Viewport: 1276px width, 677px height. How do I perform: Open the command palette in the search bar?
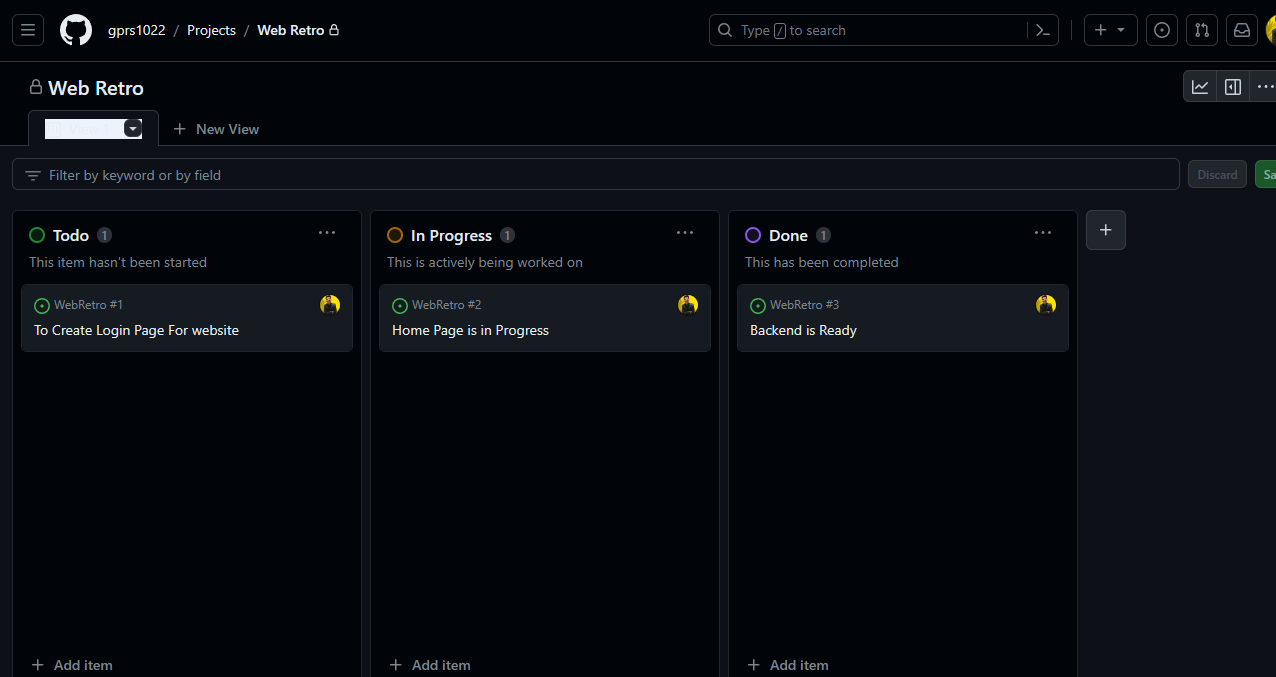(x=1042, y=30)
